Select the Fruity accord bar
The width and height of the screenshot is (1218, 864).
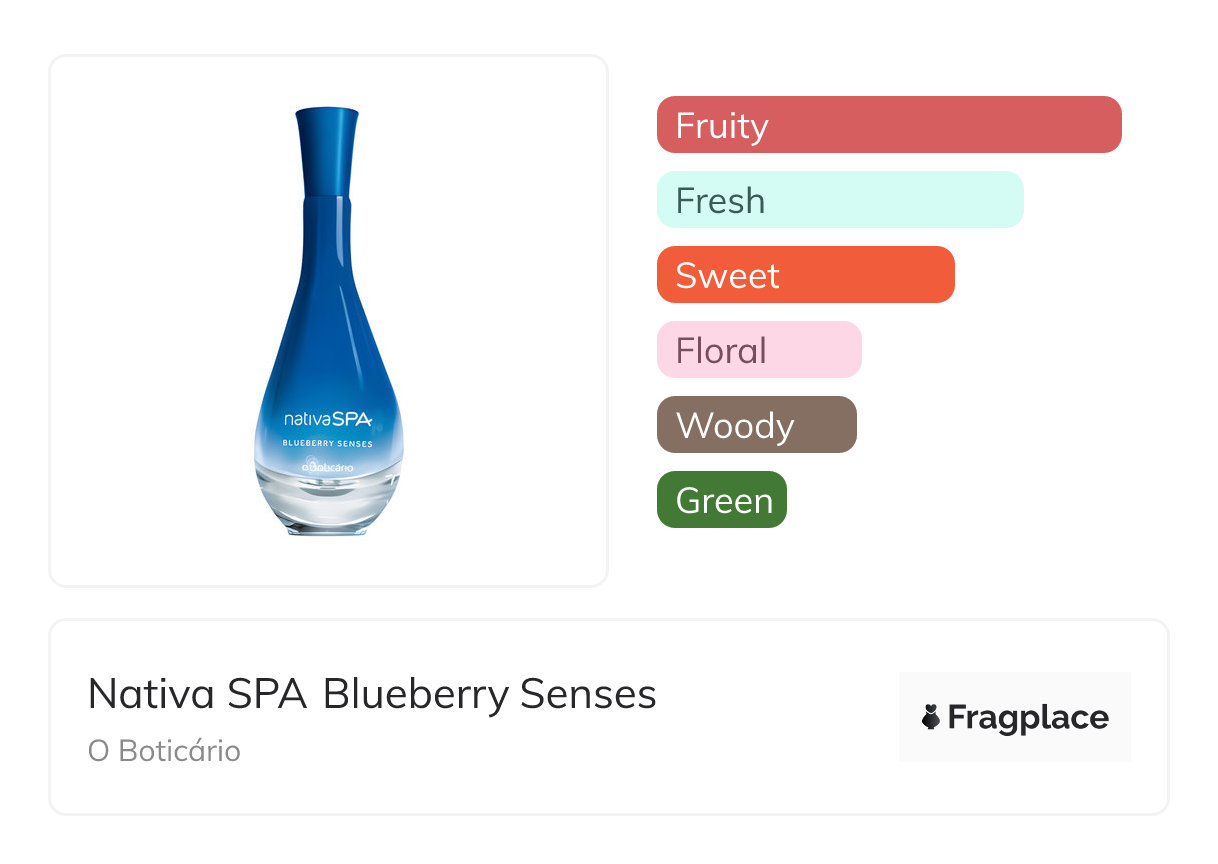click(x=889, y=125)
